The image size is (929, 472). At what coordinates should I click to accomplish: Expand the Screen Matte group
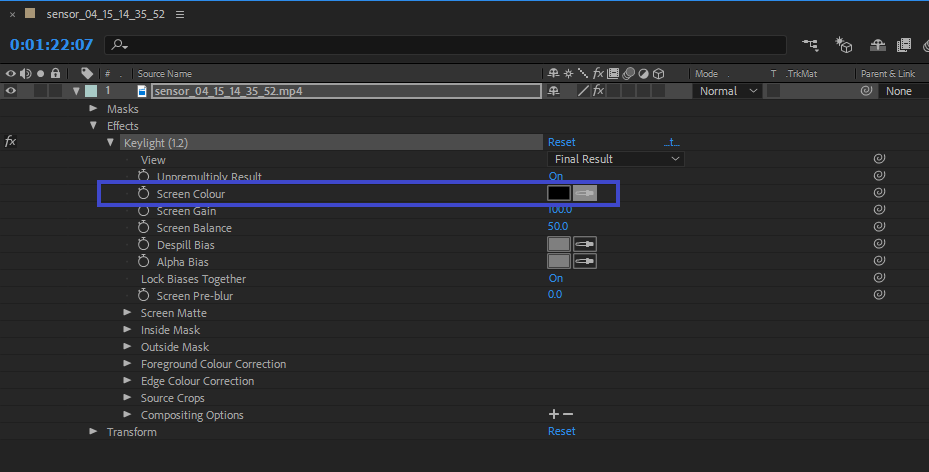point(127,312)
